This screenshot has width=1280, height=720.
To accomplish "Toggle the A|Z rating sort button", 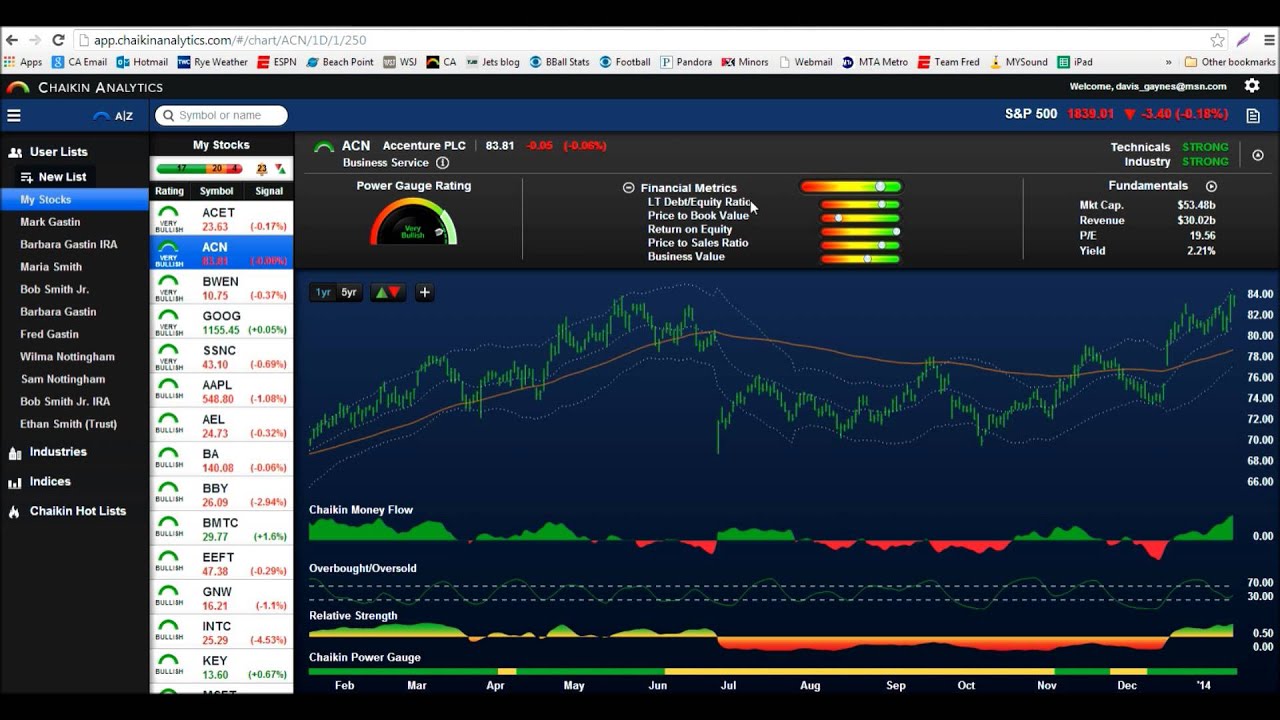I will [114, 116].
